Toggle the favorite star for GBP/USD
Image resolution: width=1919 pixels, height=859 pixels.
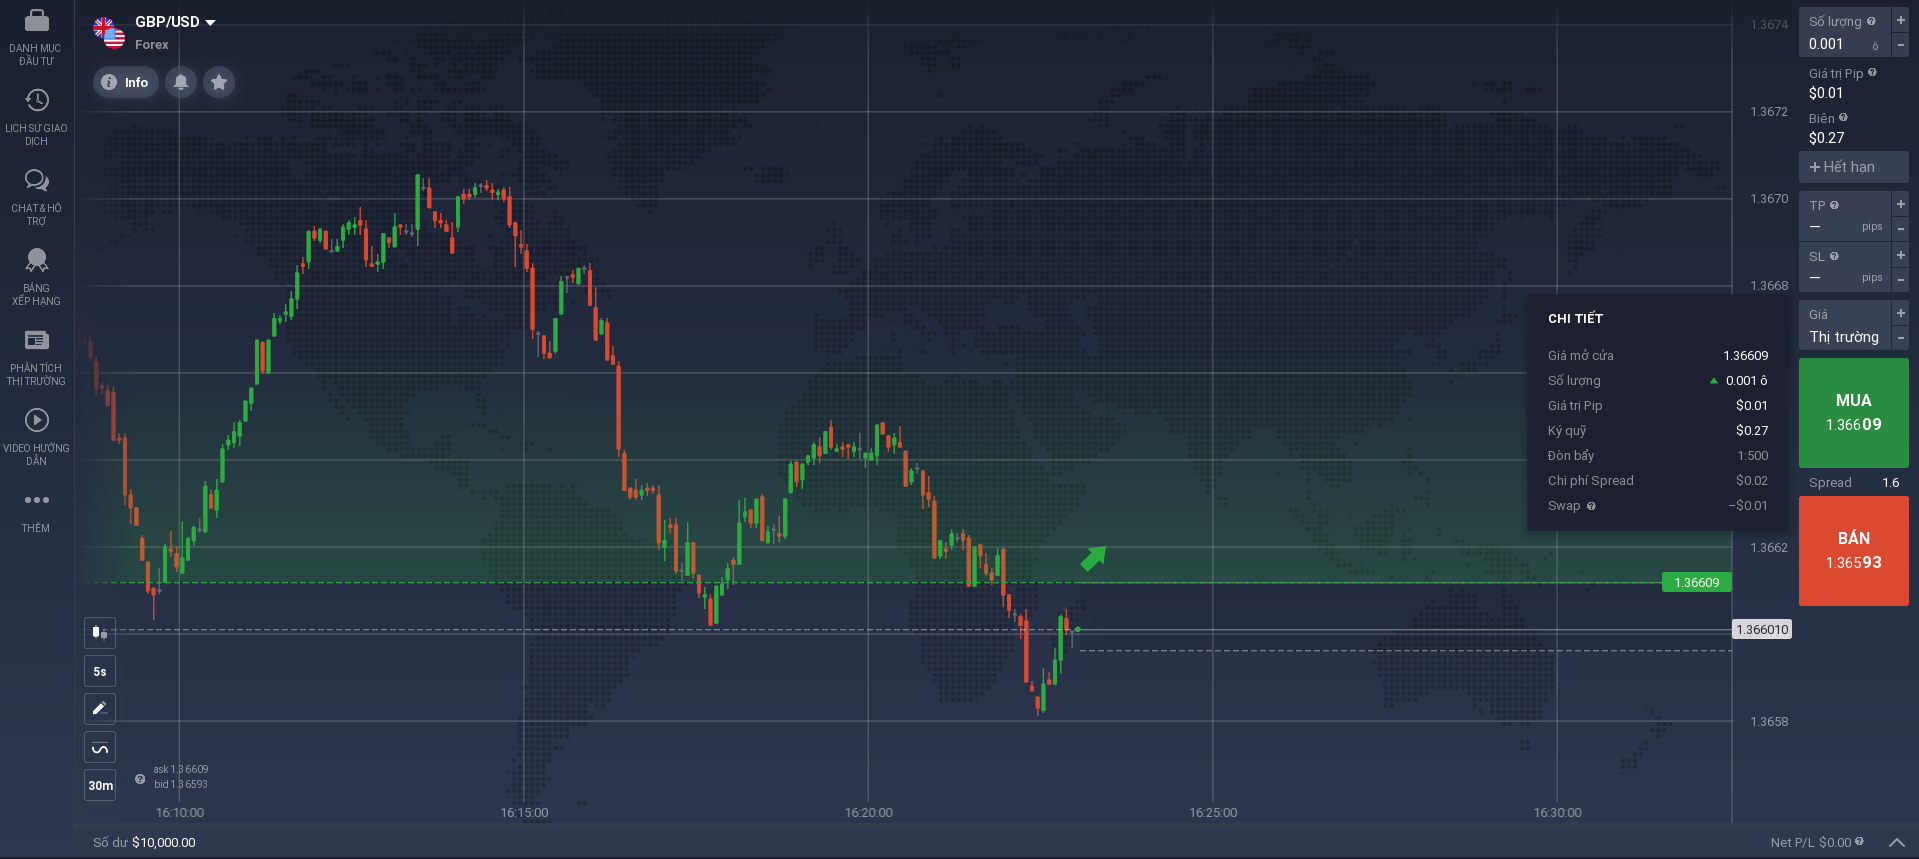219,82
